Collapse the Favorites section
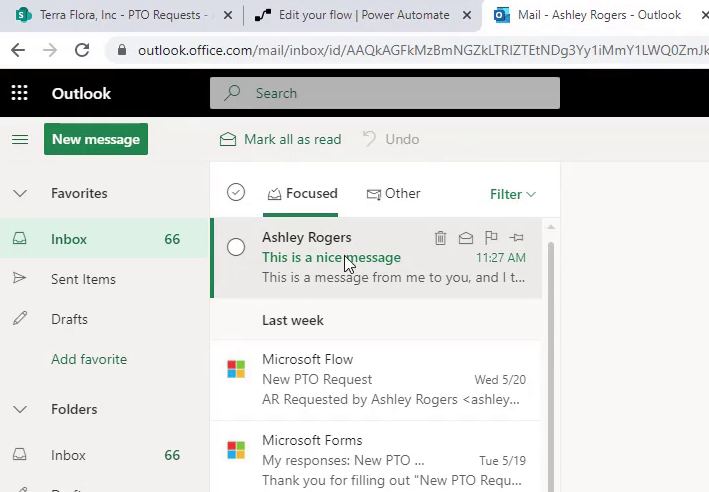Viewport: 709px width, 492px height. tap(20, 194)
